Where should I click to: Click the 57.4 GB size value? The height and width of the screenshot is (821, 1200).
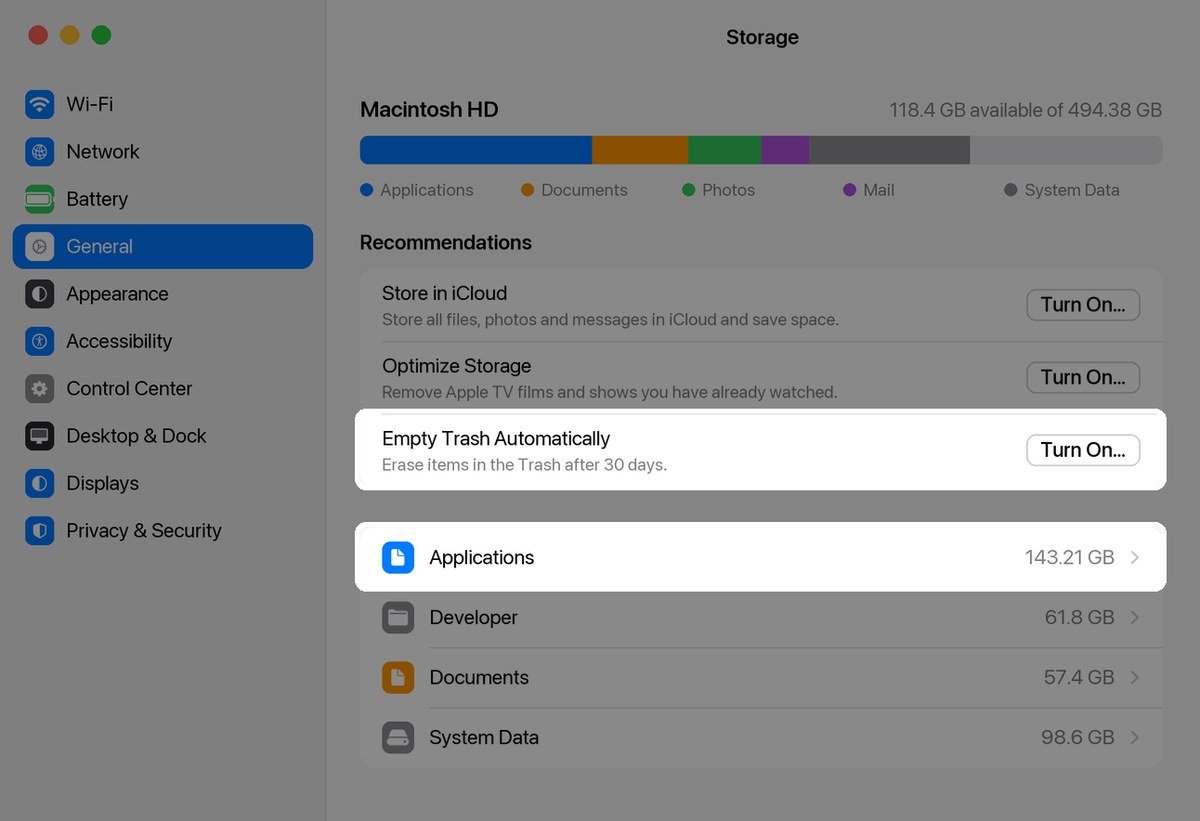[1079, 678]
